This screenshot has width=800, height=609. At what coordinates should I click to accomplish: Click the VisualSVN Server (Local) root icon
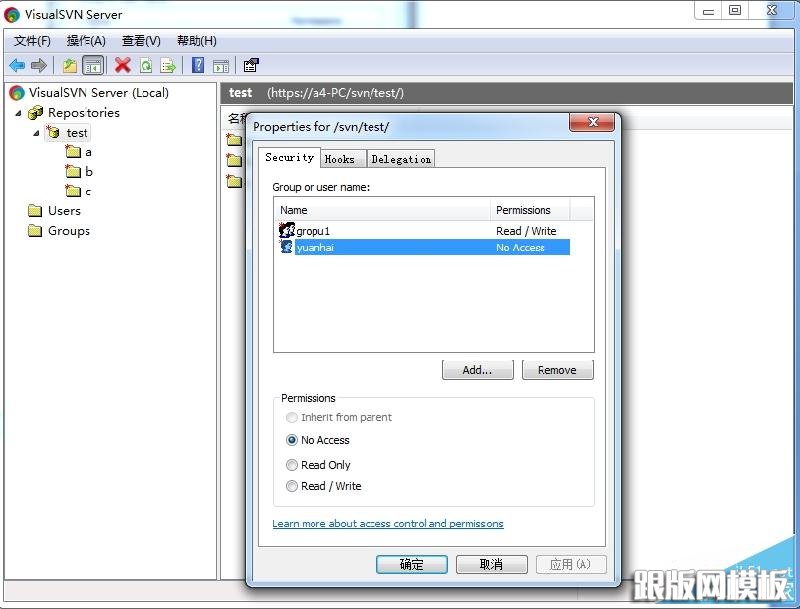point(17,92)
